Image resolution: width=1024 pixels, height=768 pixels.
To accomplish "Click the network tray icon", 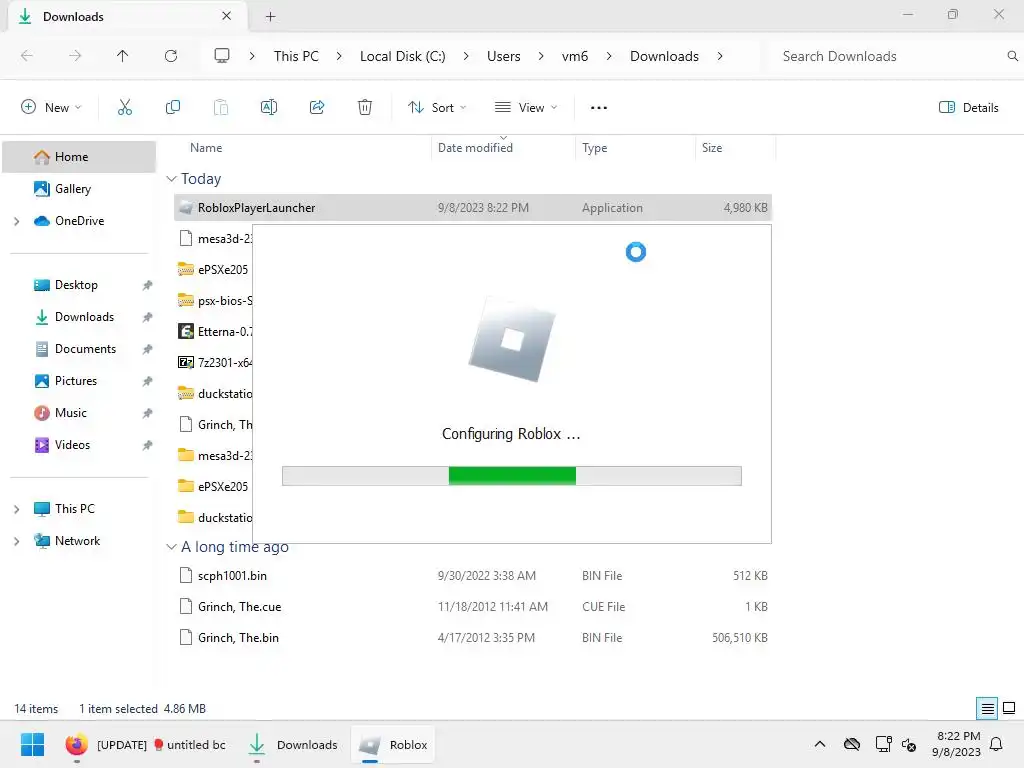I will (x=883, y=744).
